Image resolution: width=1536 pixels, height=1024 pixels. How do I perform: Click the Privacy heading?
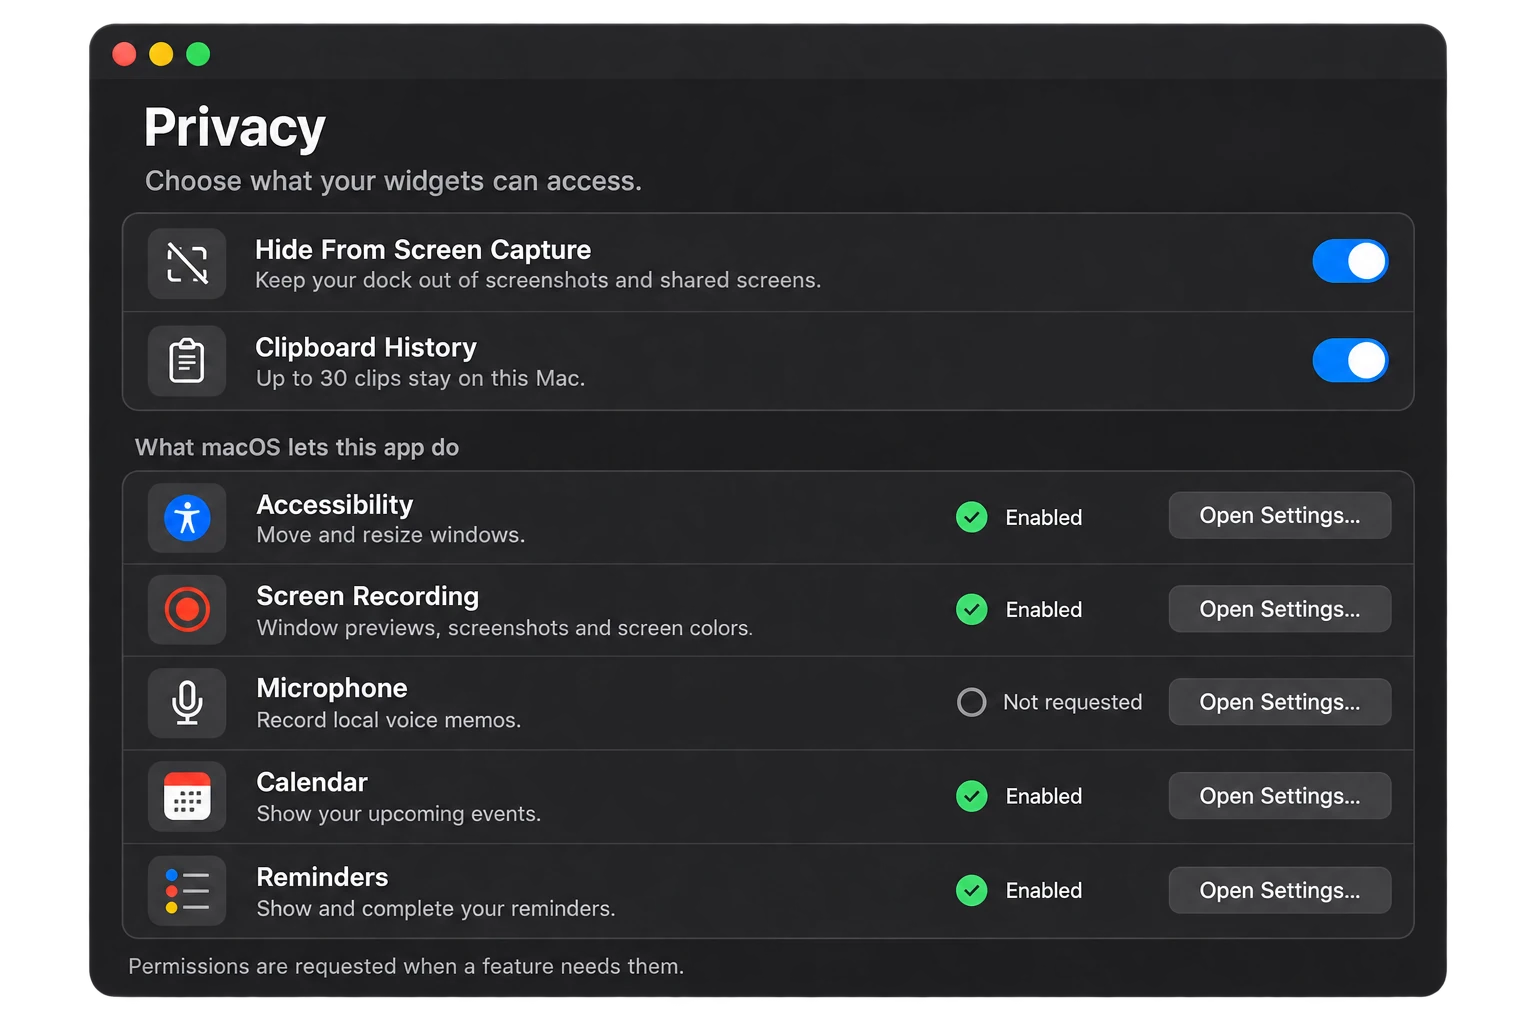point(235,128)
